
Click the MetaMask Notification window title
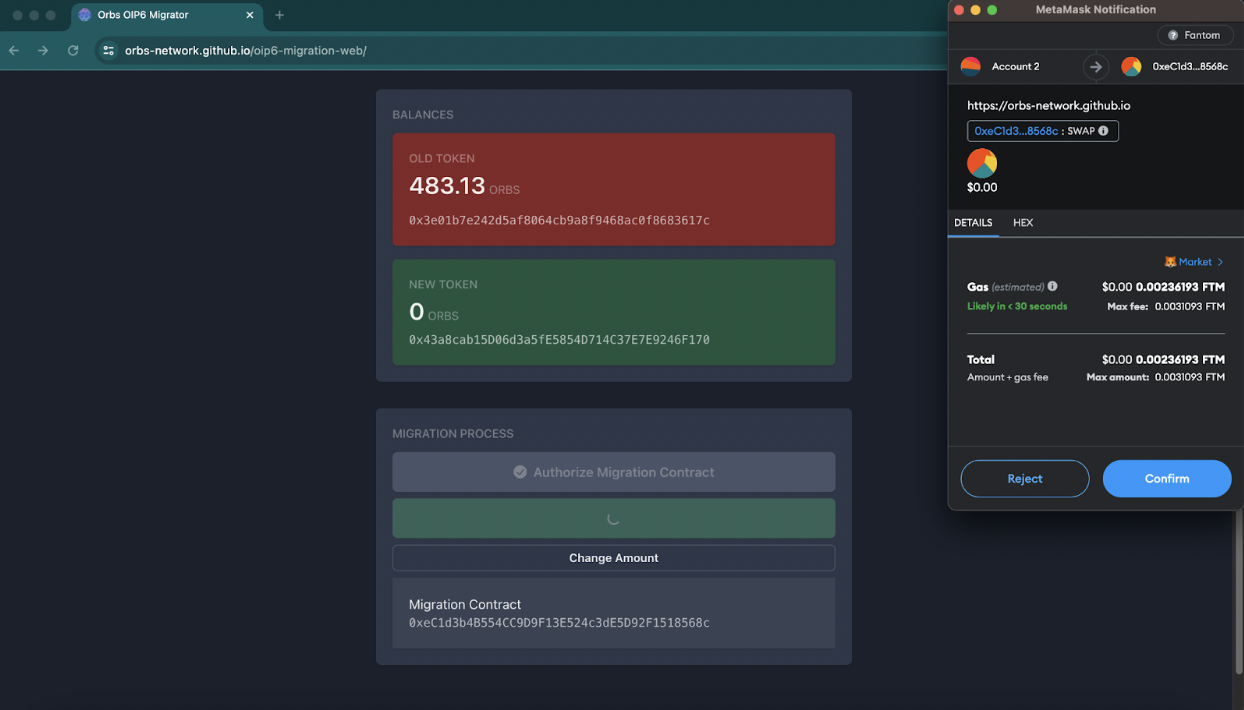pyautogui.click(x=1095, y=10)
